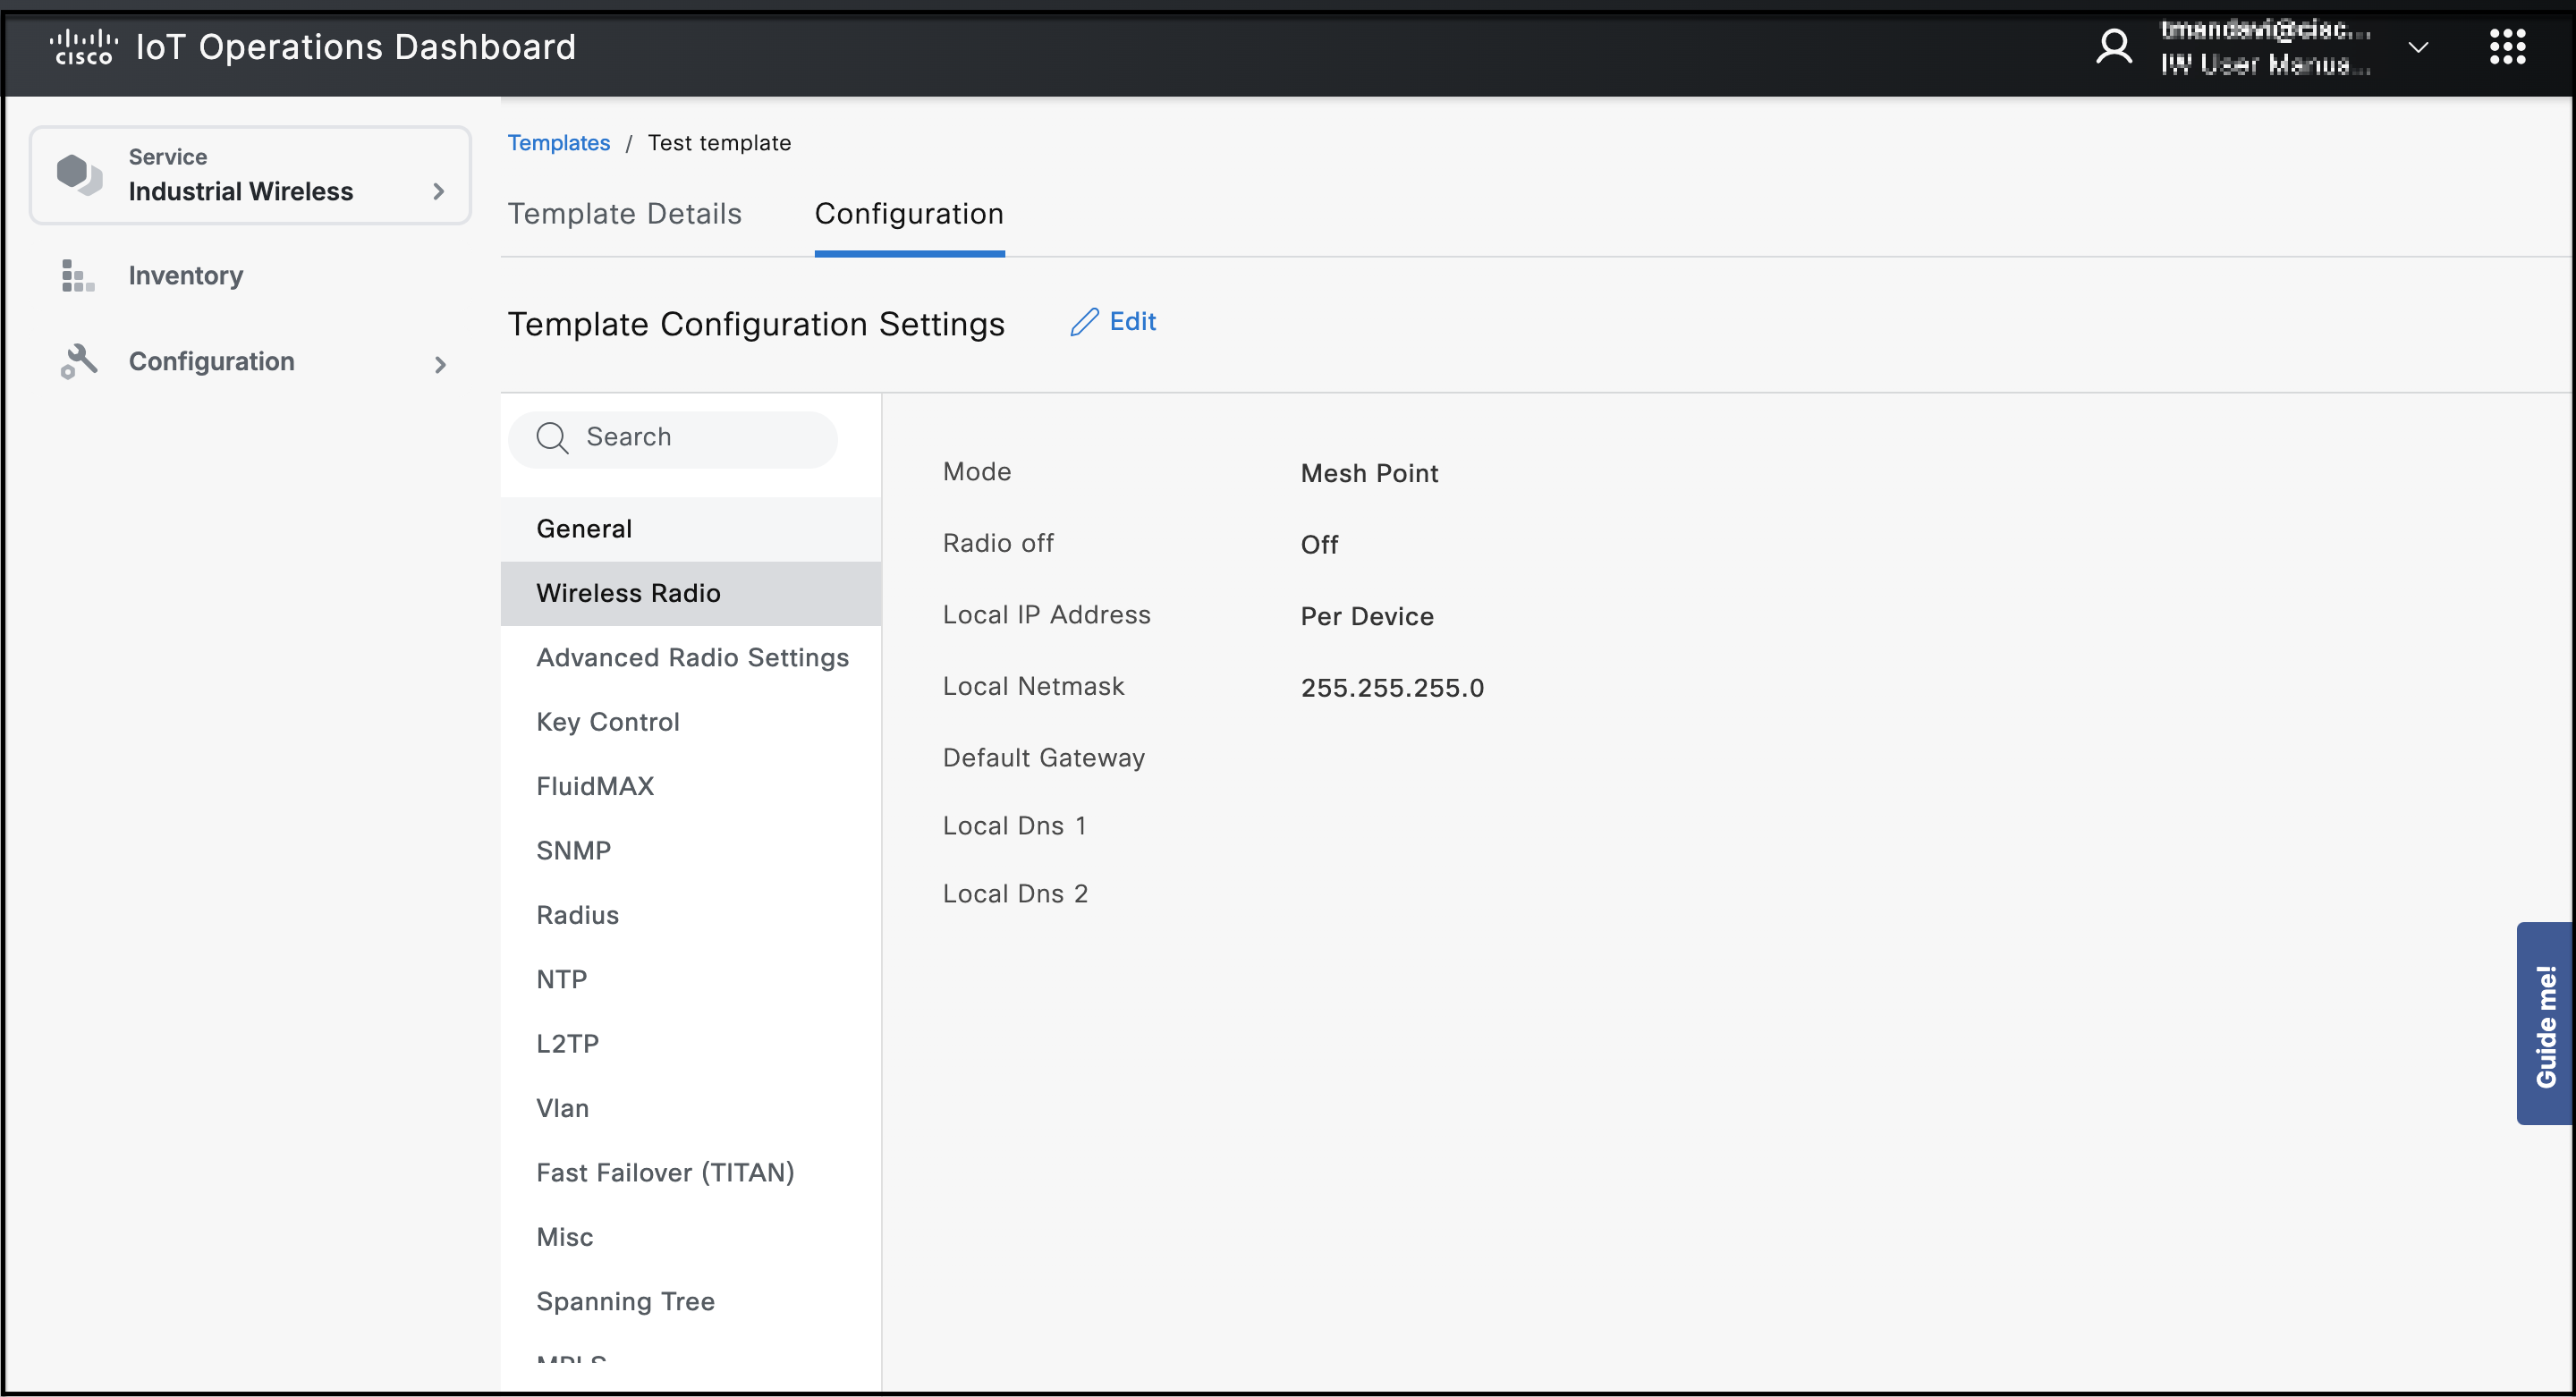The image size is (2576, 1397).
Task: Click the Mesh Point mode value
Action: (1369, 473)
